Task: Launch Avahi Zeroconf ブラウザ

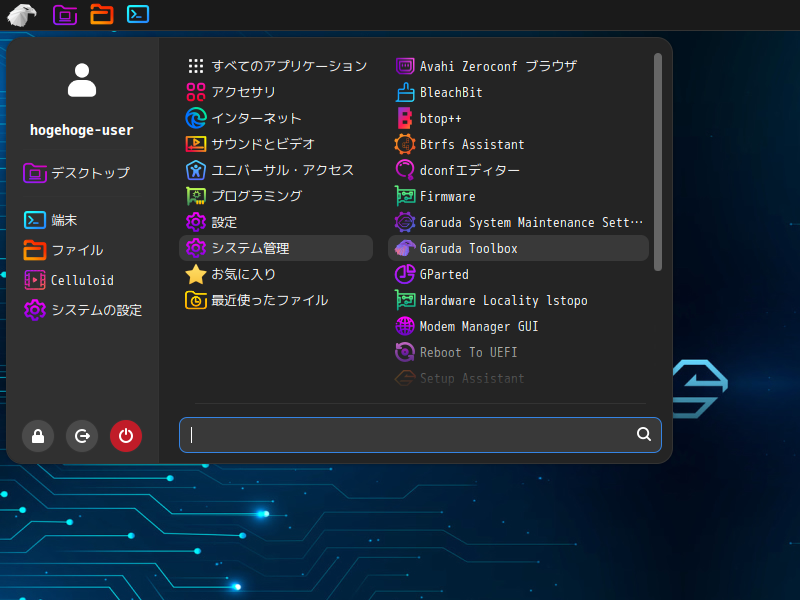Action: pos(518,66)
